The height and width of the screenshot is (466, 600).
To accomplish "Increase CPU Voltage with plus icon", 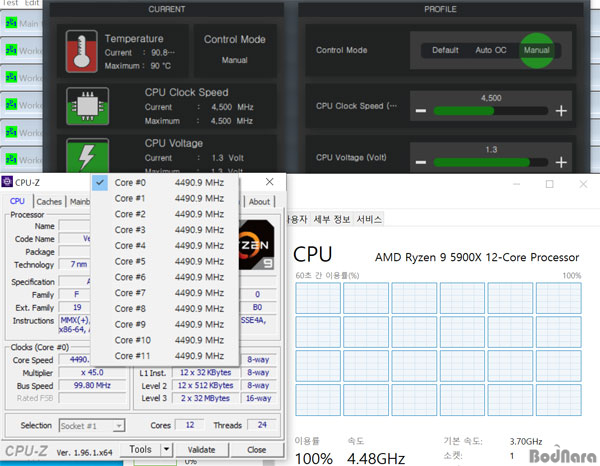I will (561, 162).
